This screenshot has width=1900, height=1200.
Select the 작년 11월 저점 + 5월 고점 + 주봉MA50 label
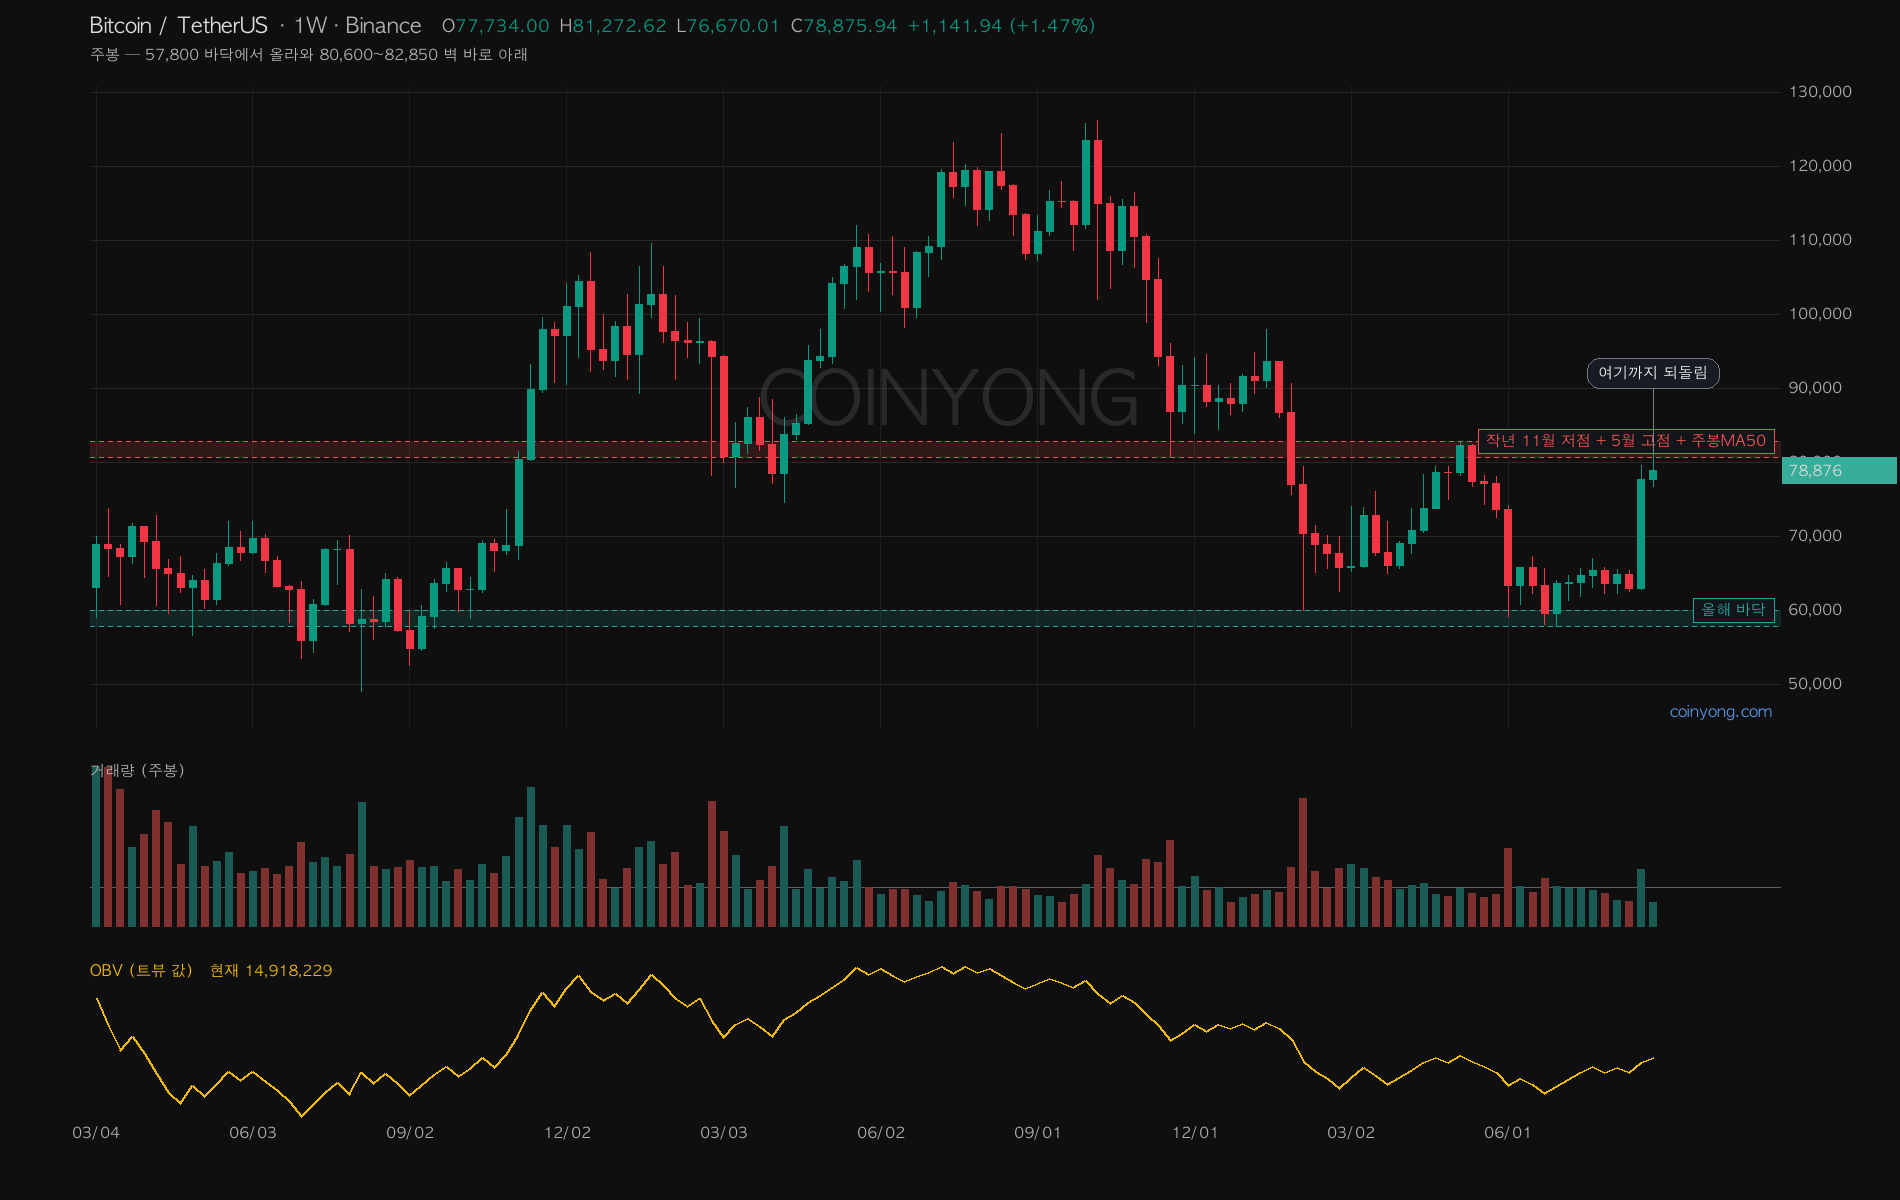(x=1626, y=441)
